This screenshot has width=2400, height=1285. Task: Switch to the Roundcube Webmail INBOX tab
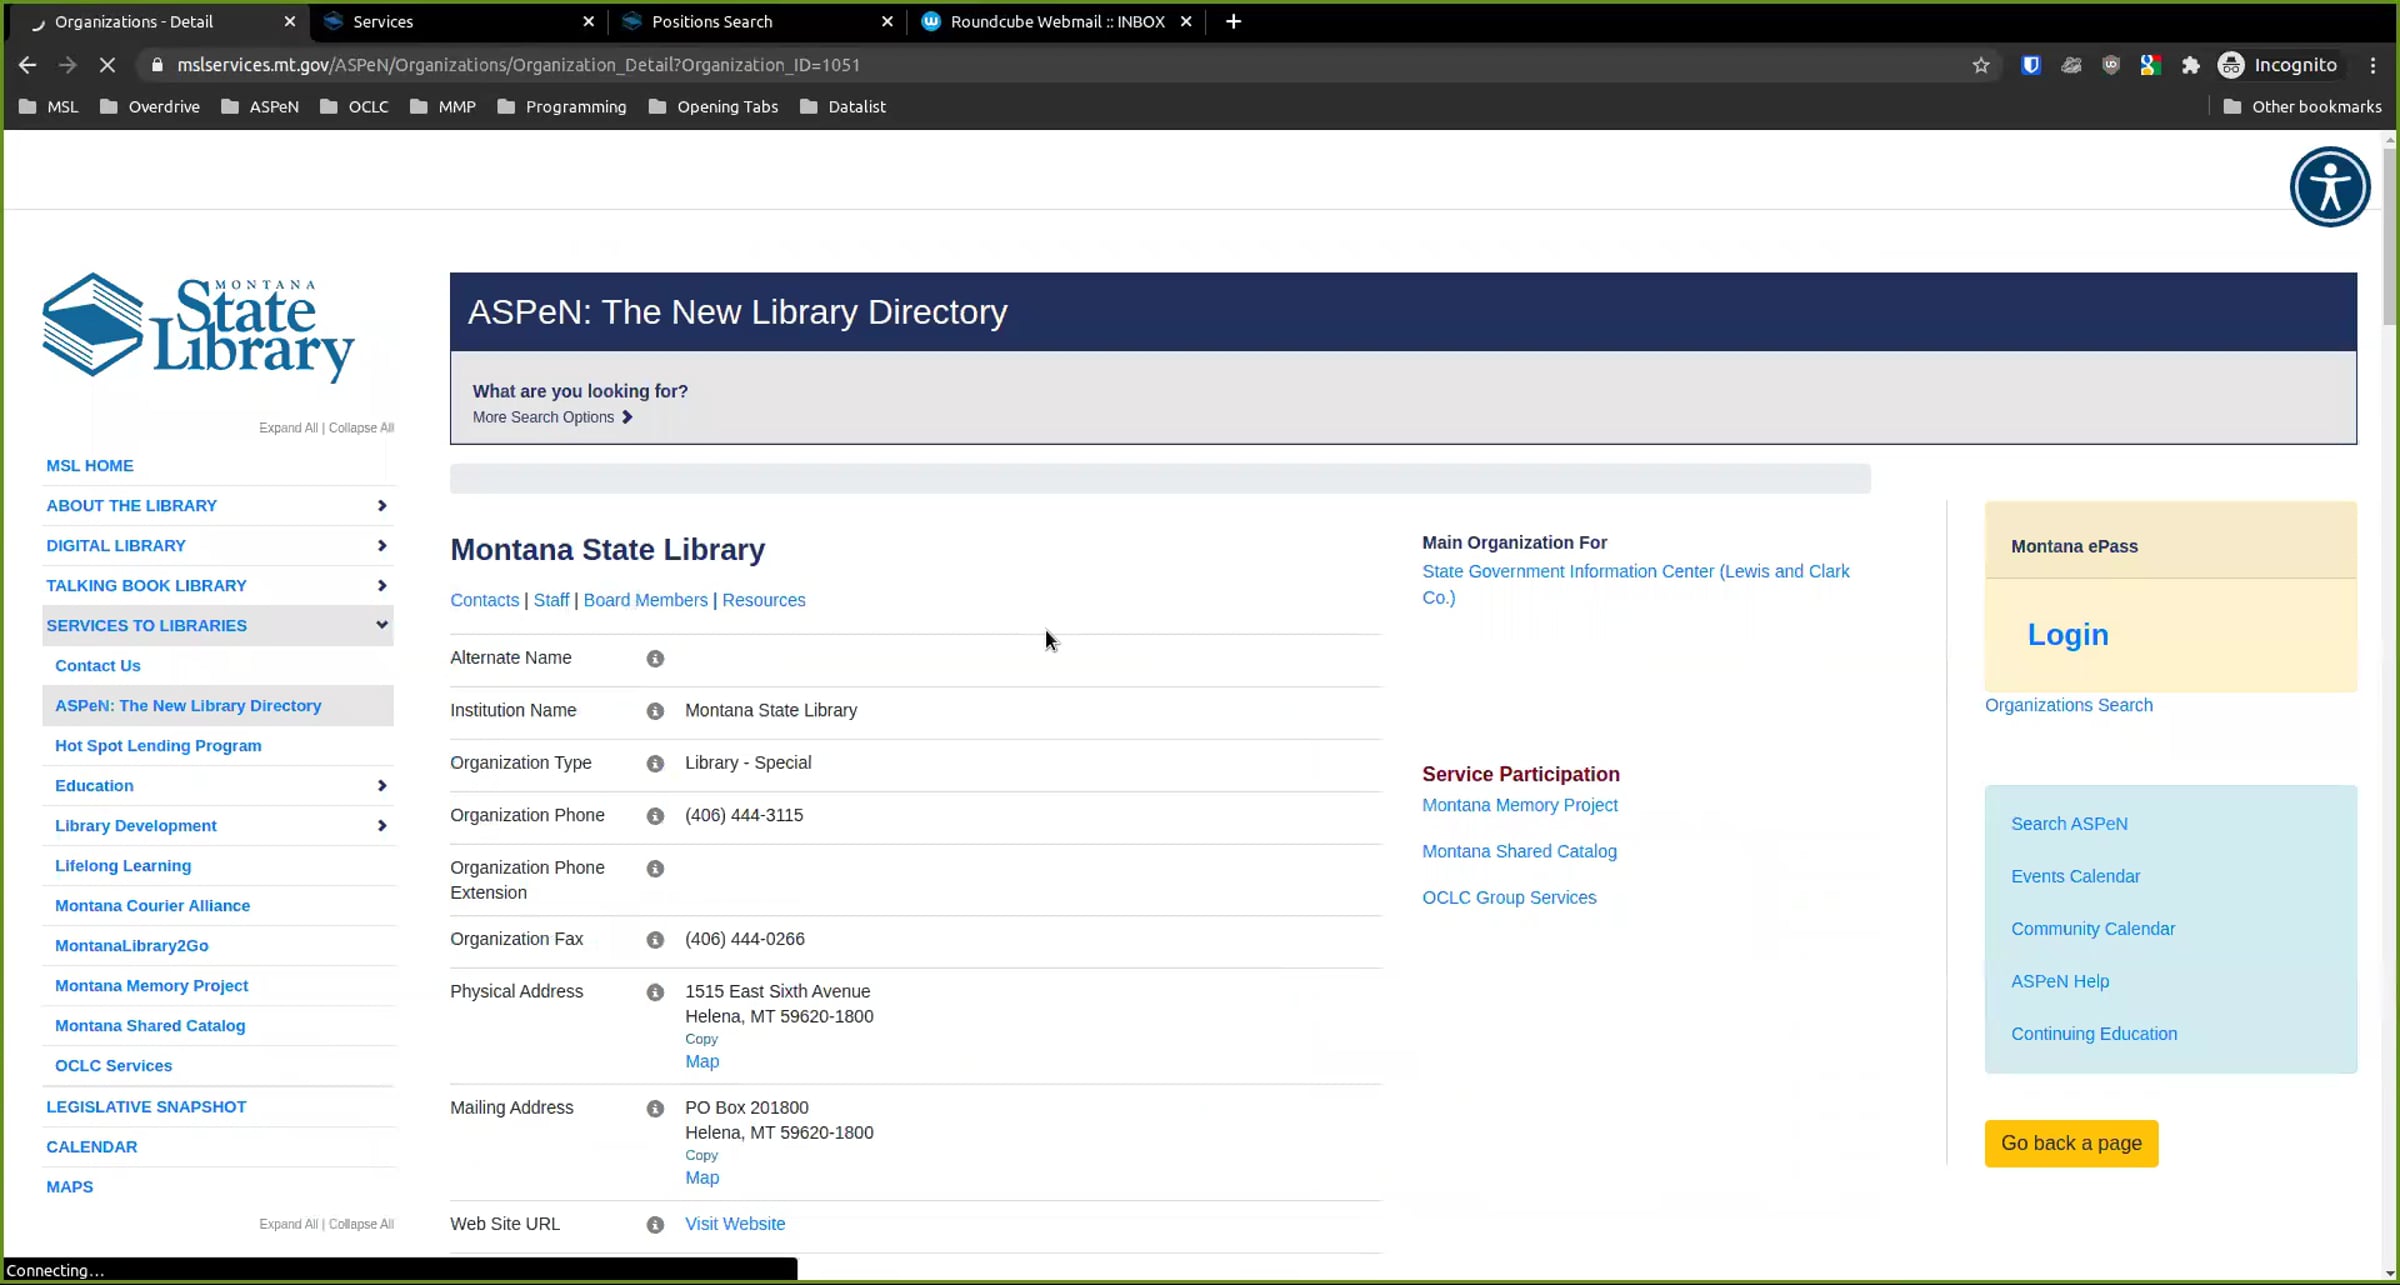tap(1055, 21)
